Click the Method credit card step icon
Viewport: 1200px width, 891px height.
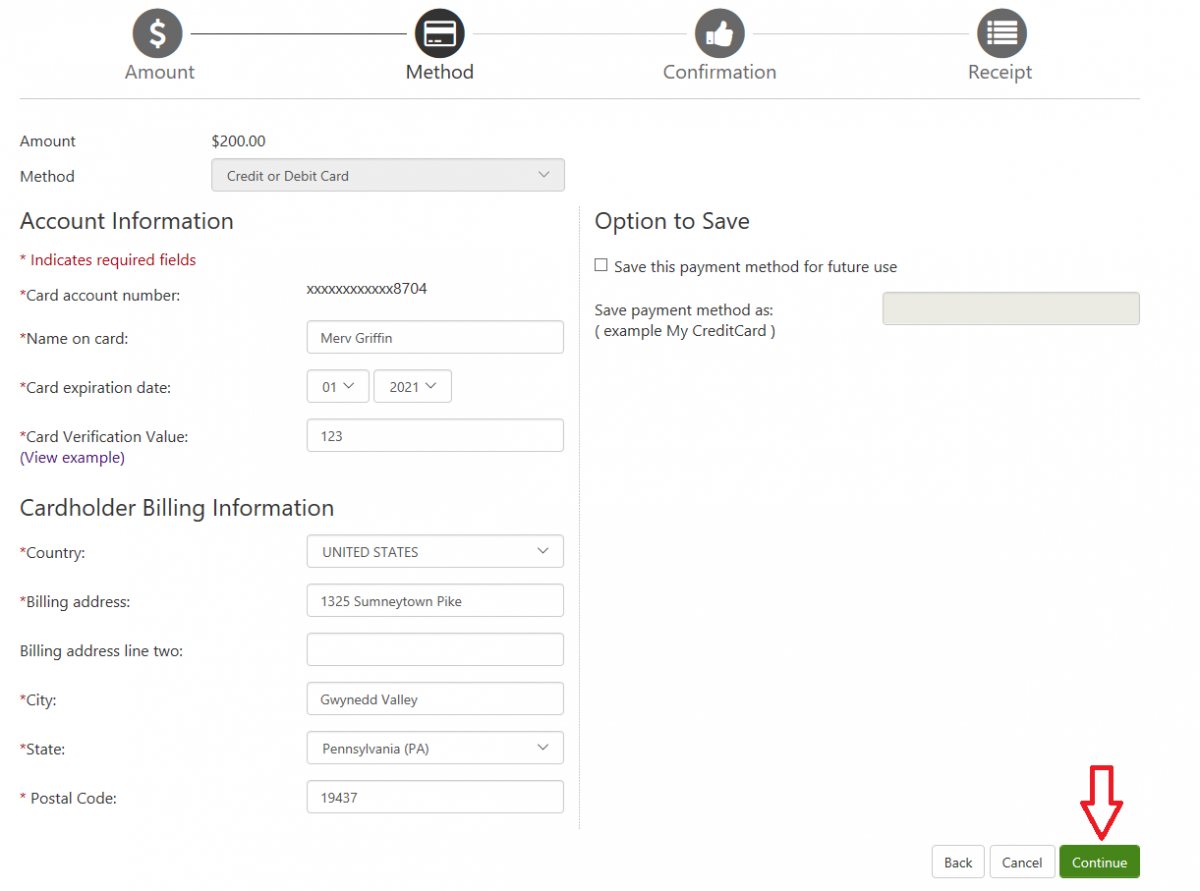pyautogui.click(x=439, y=34)
